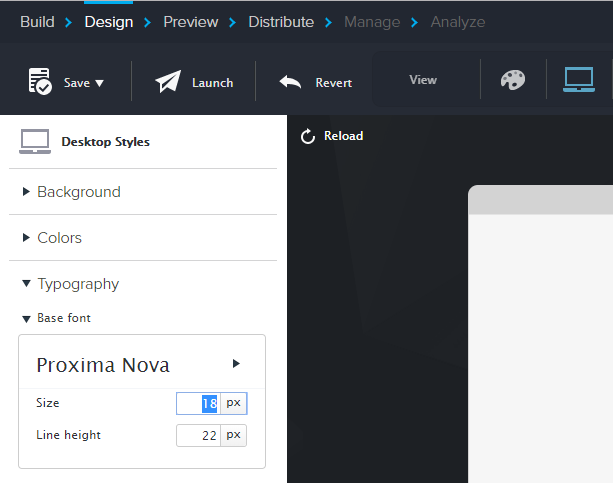The width and height of the screenshot is (613, 483).
Task: Open the Proxima Nova font picker arrow
Action: (236, 364)
